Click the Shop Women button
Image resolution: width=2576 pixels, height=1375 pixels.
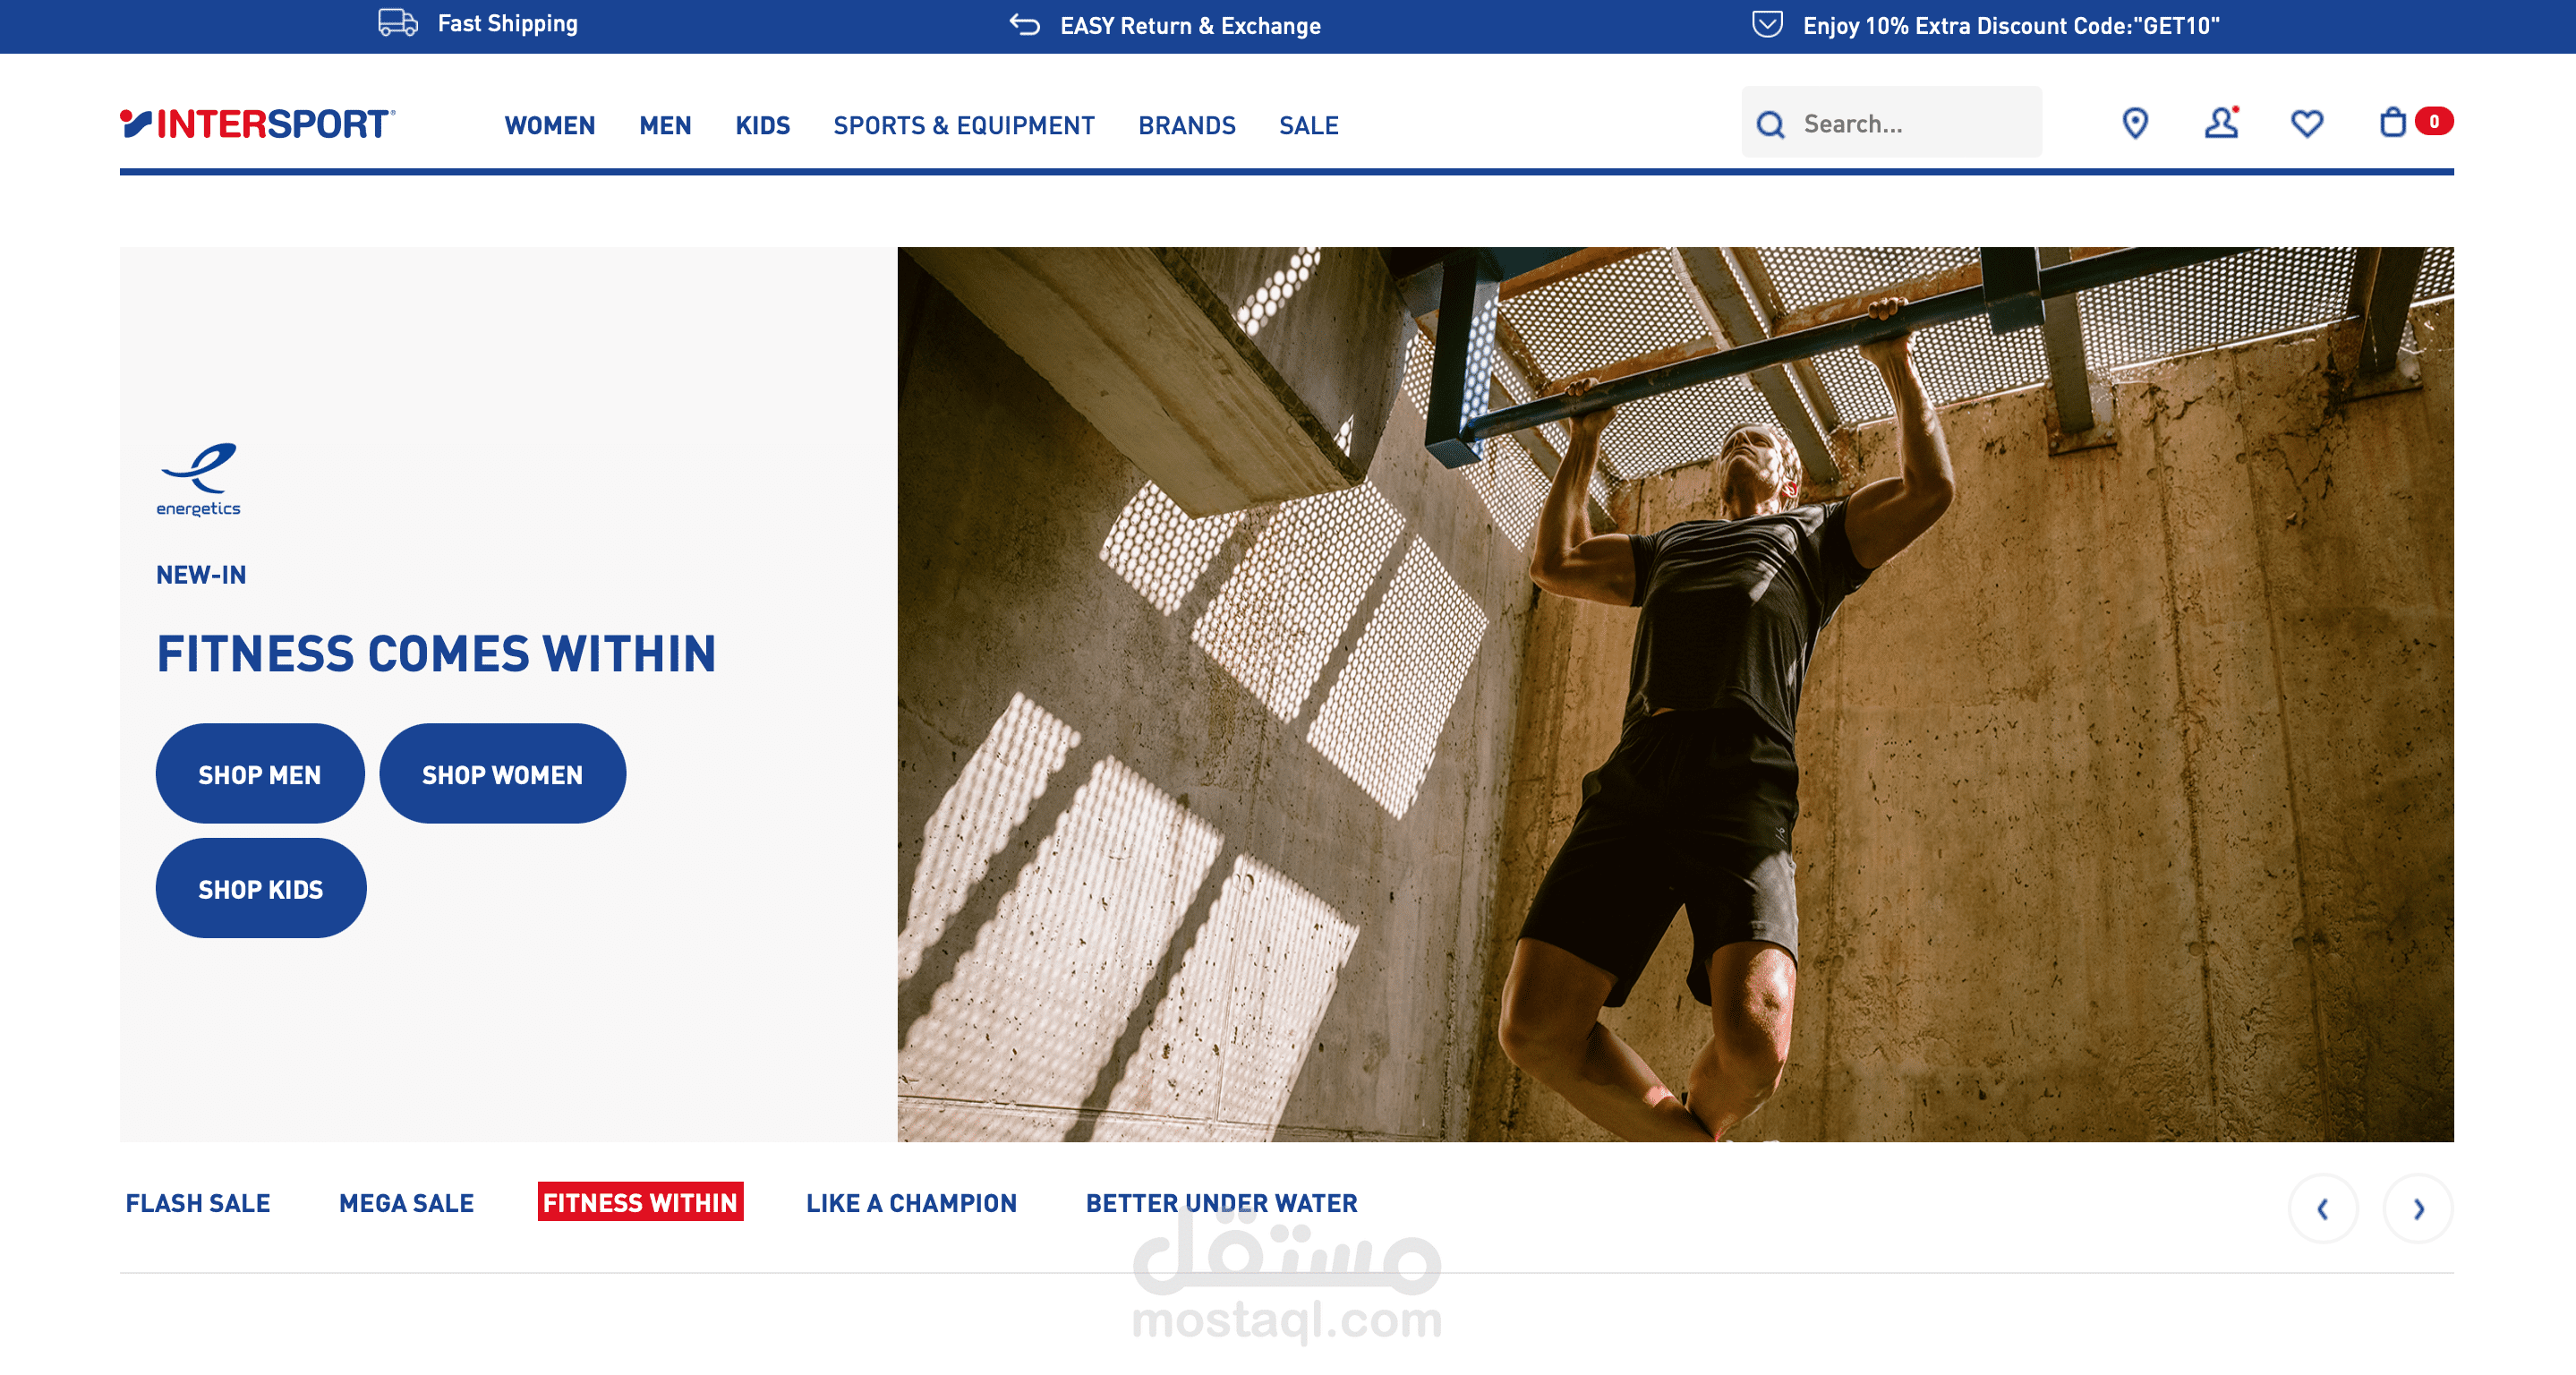502,774
